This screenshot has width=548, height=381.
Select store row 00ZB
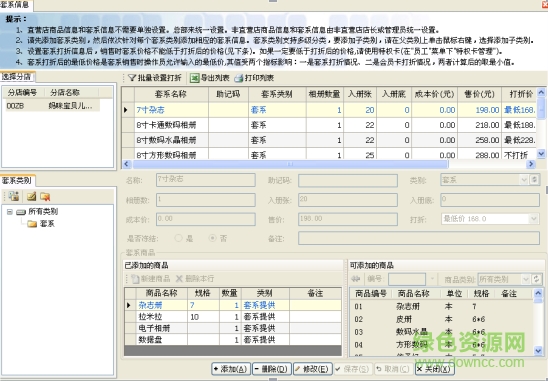pos(52,106)
